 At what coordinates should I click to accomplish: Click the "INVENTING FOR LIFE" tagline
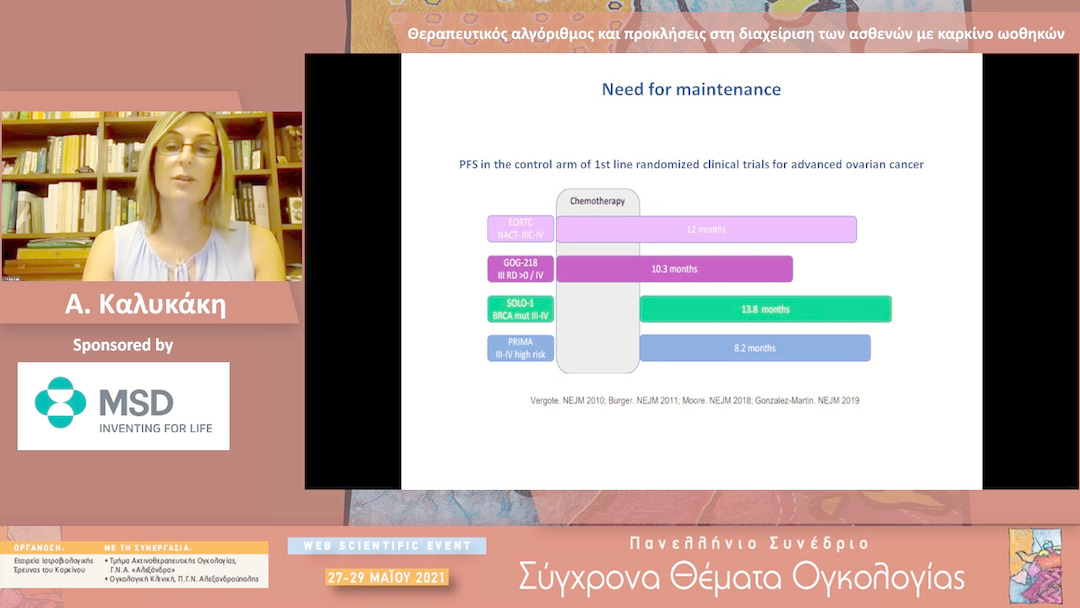(x=156, y=428)
